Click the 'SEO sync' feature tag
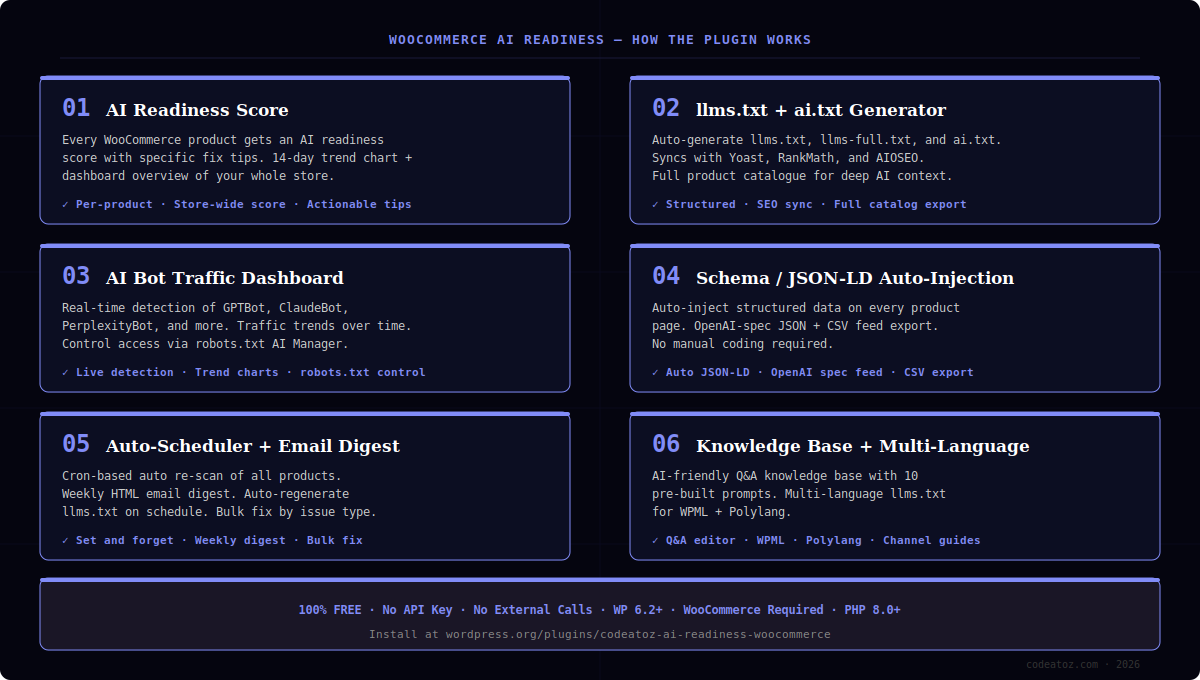This screenshot has height=680, width=1200. [x=785, y=204]
